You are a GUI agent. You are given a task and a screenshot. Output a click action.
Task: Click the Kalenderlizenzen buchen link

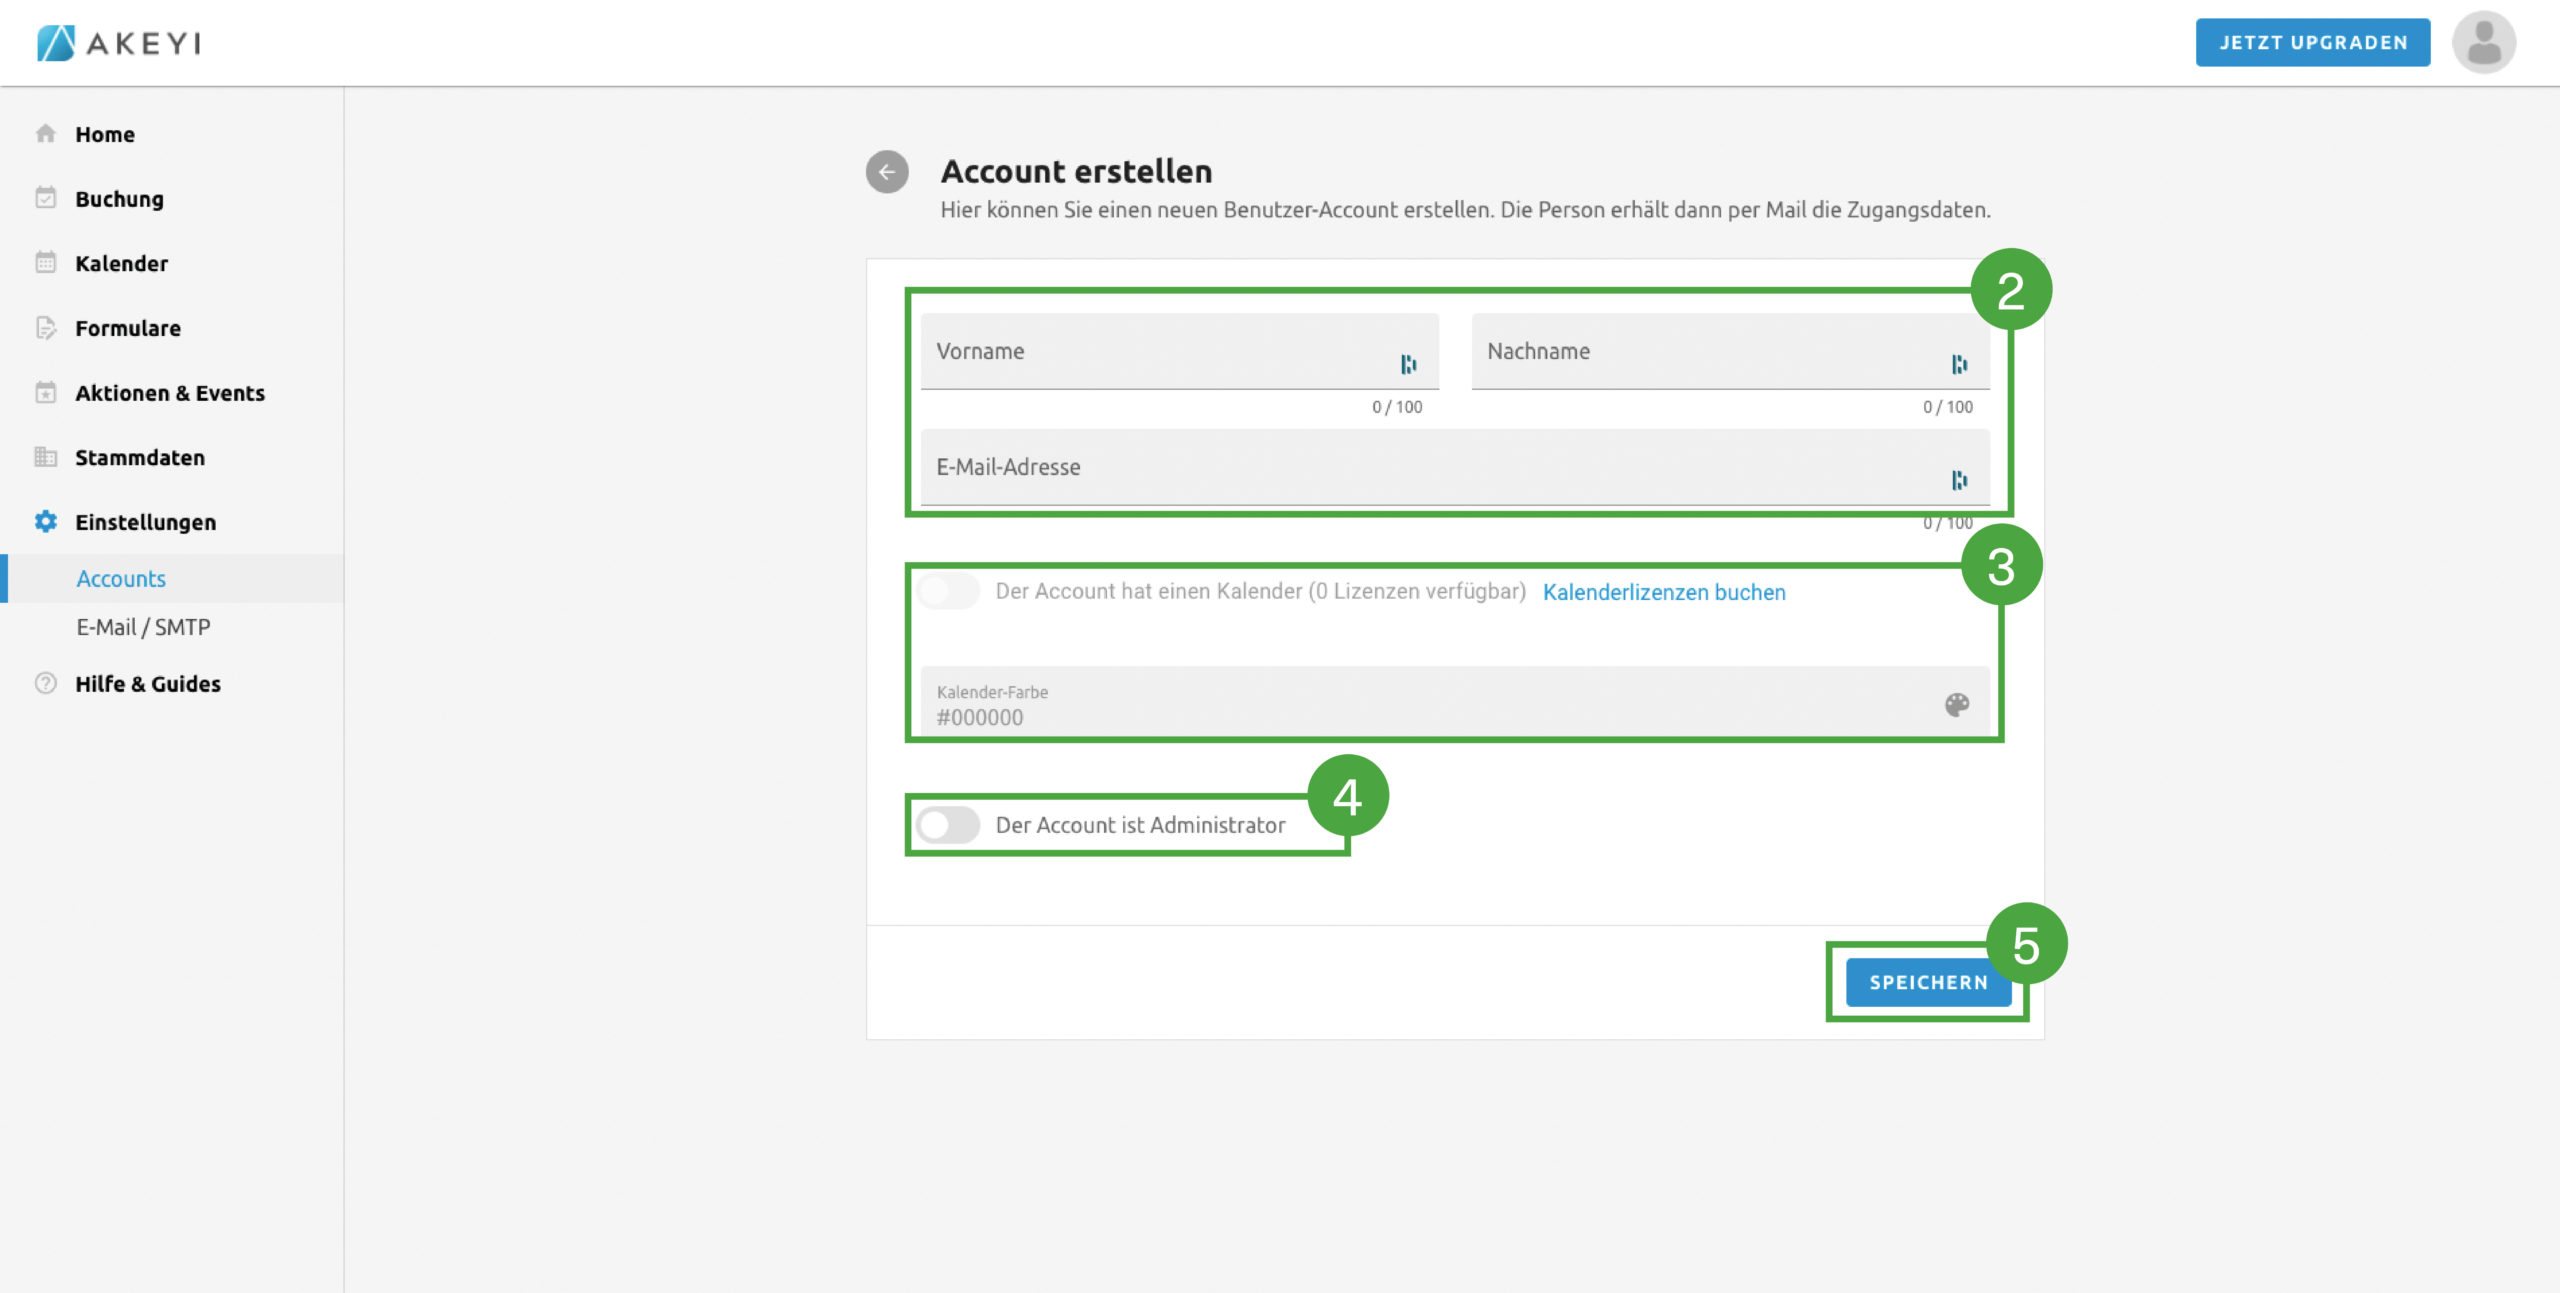(1663, 592)
